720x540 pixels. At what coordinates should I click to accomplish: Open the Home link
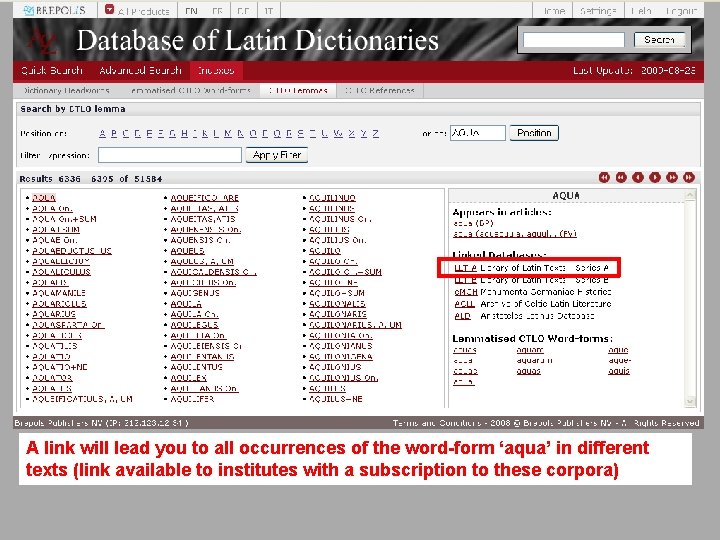tap(554, 11)
